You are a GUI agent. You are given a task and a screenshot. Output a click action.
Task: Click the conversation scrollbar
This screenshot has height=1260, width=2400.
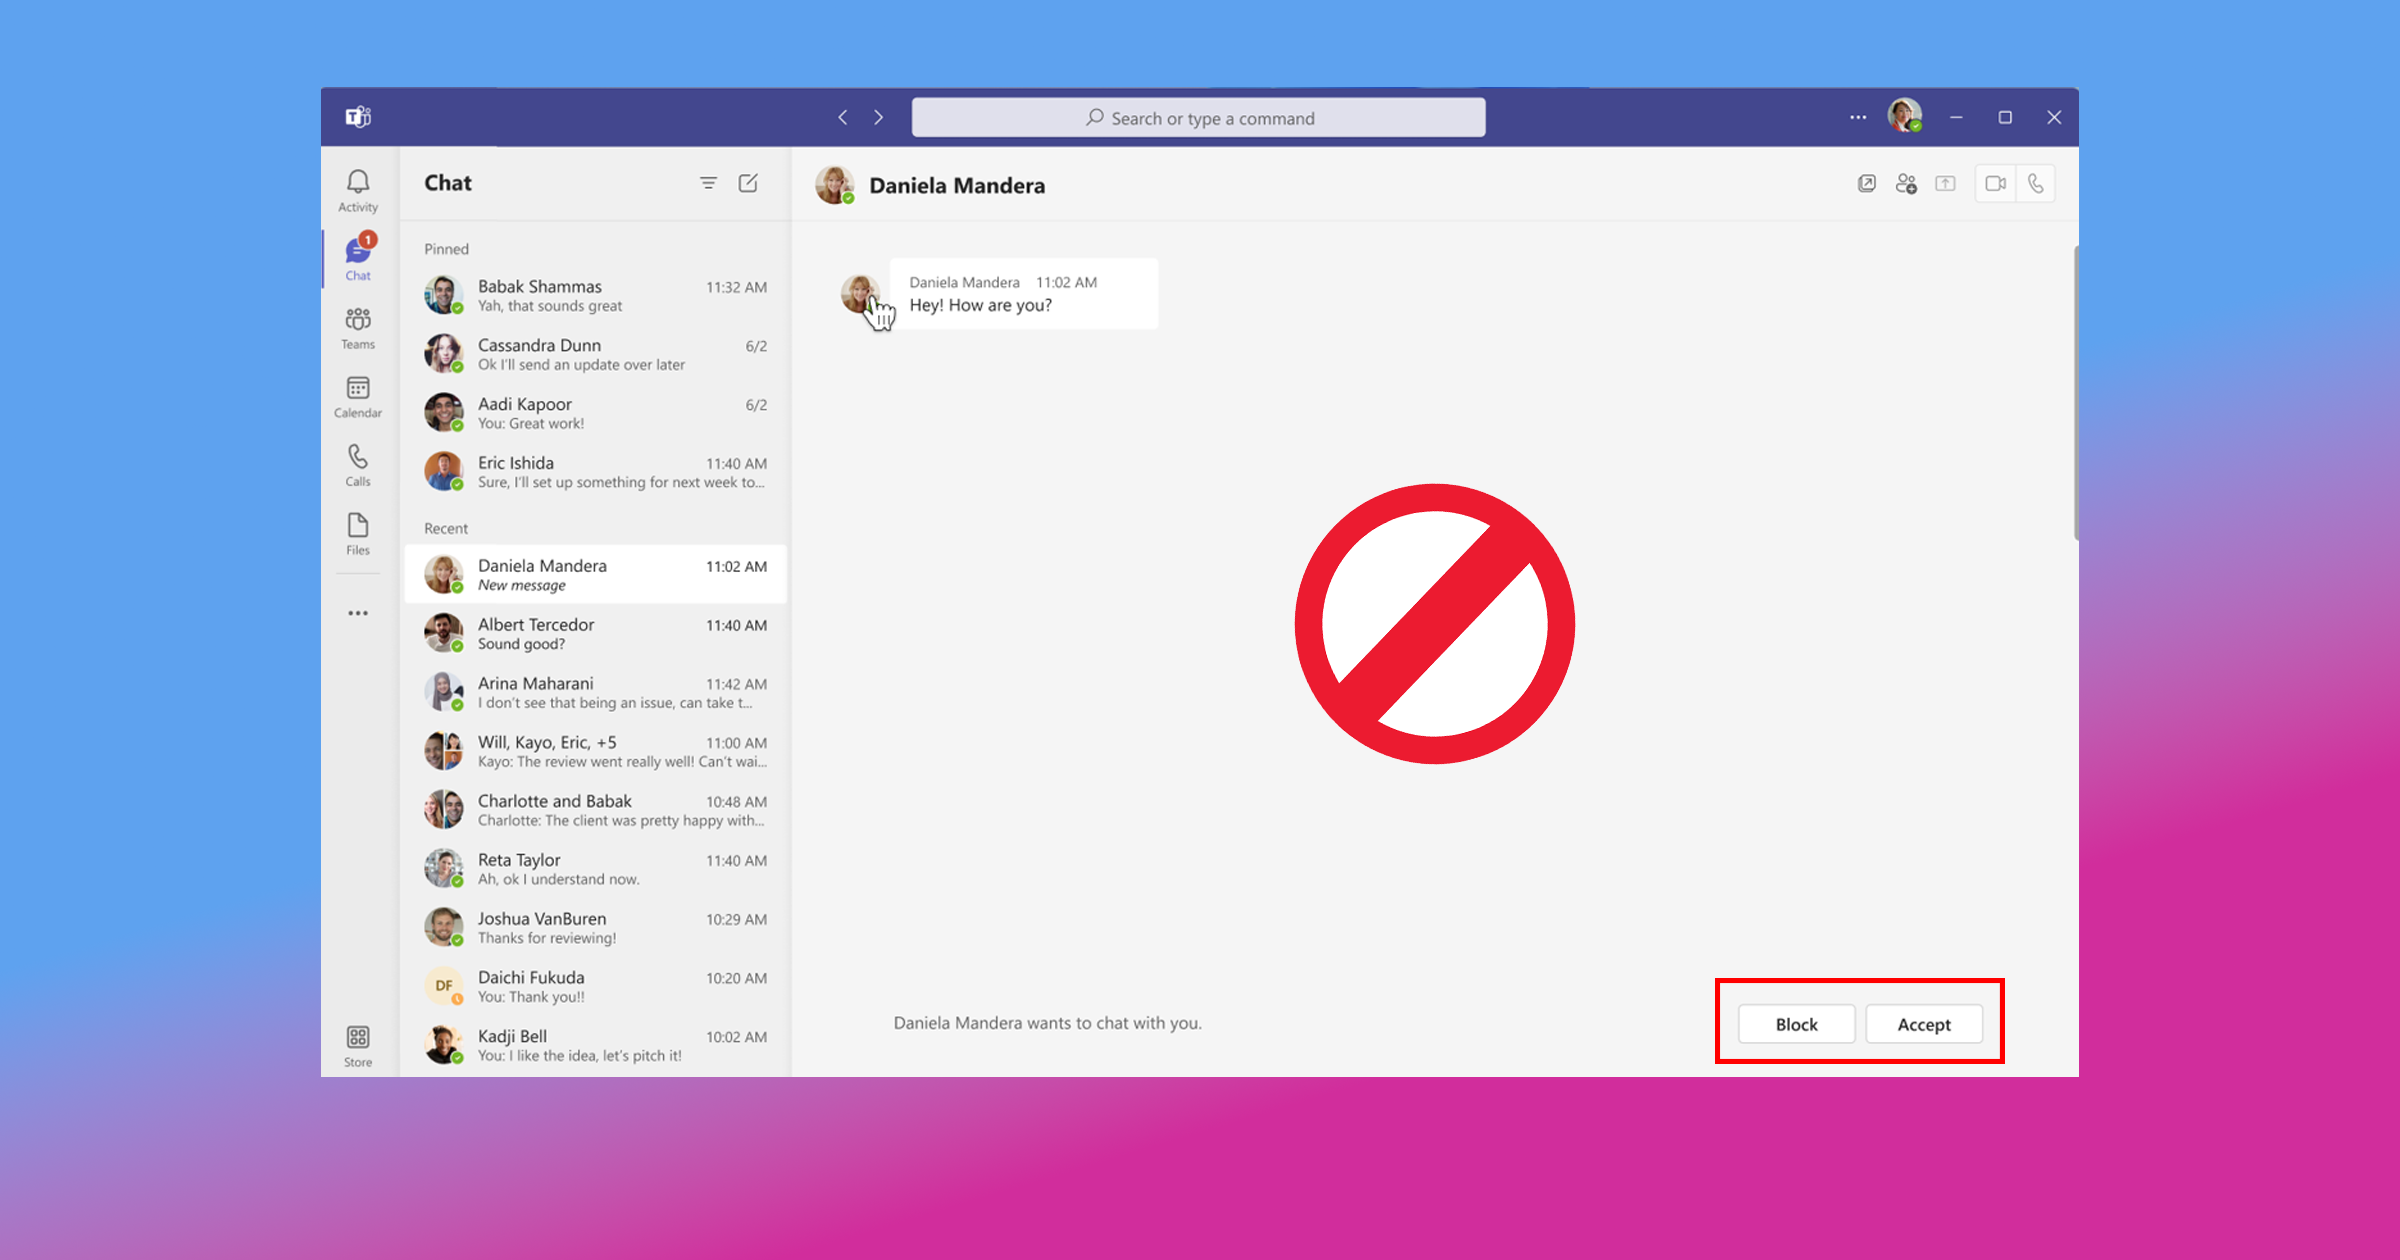2076,390
